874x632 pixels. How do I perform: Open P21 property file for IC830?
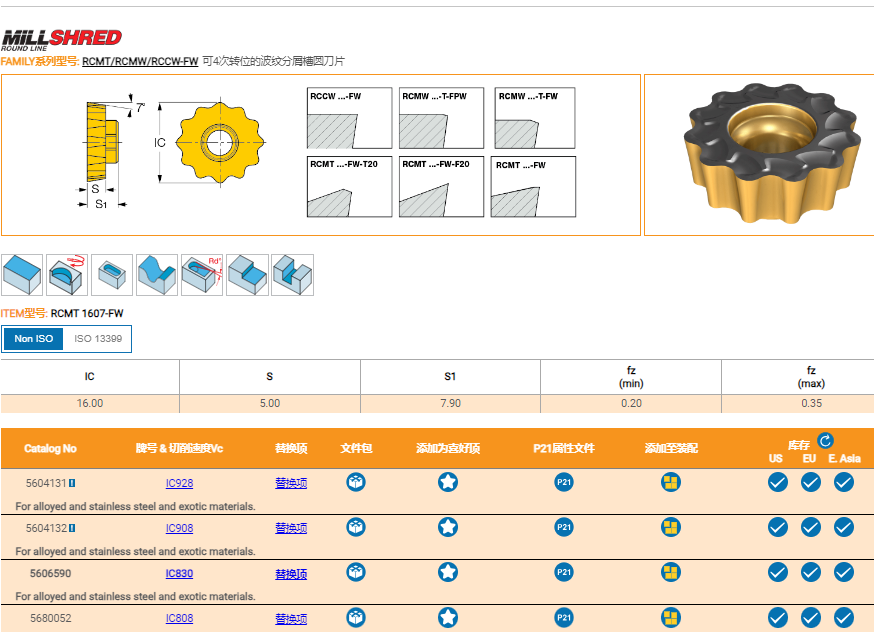(x=564, y=572)
